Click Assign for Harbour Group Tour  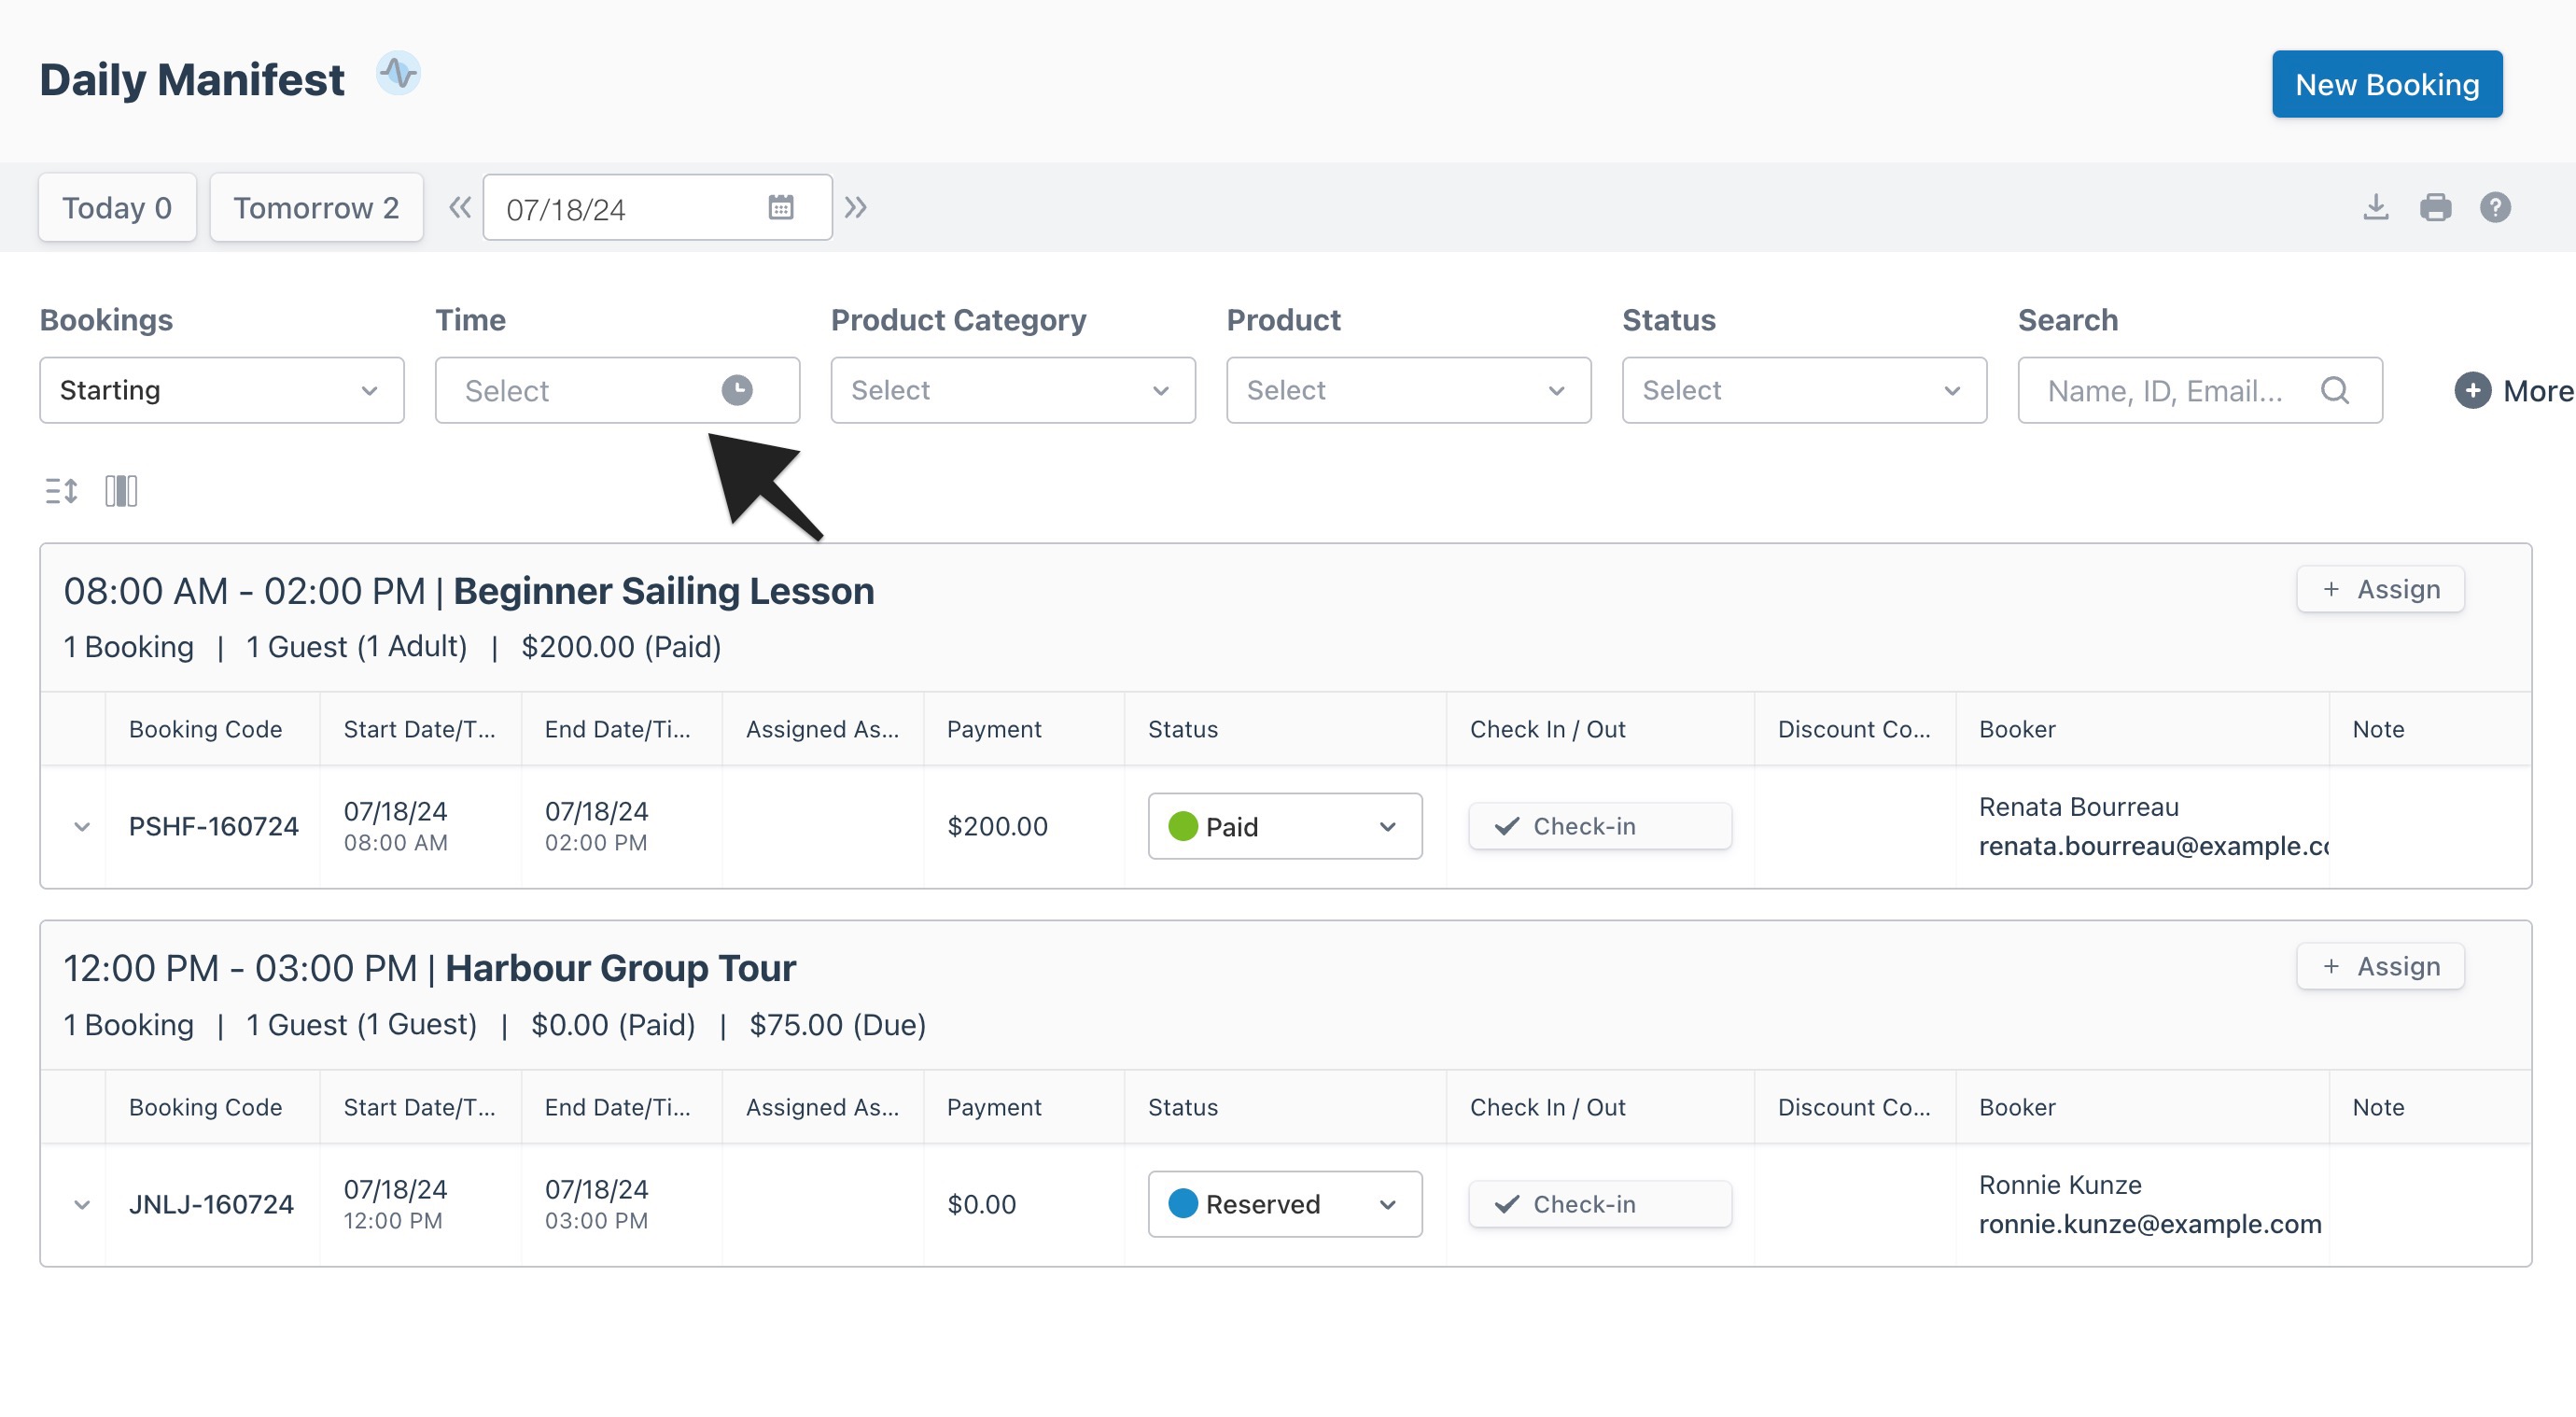(2380, 966)
